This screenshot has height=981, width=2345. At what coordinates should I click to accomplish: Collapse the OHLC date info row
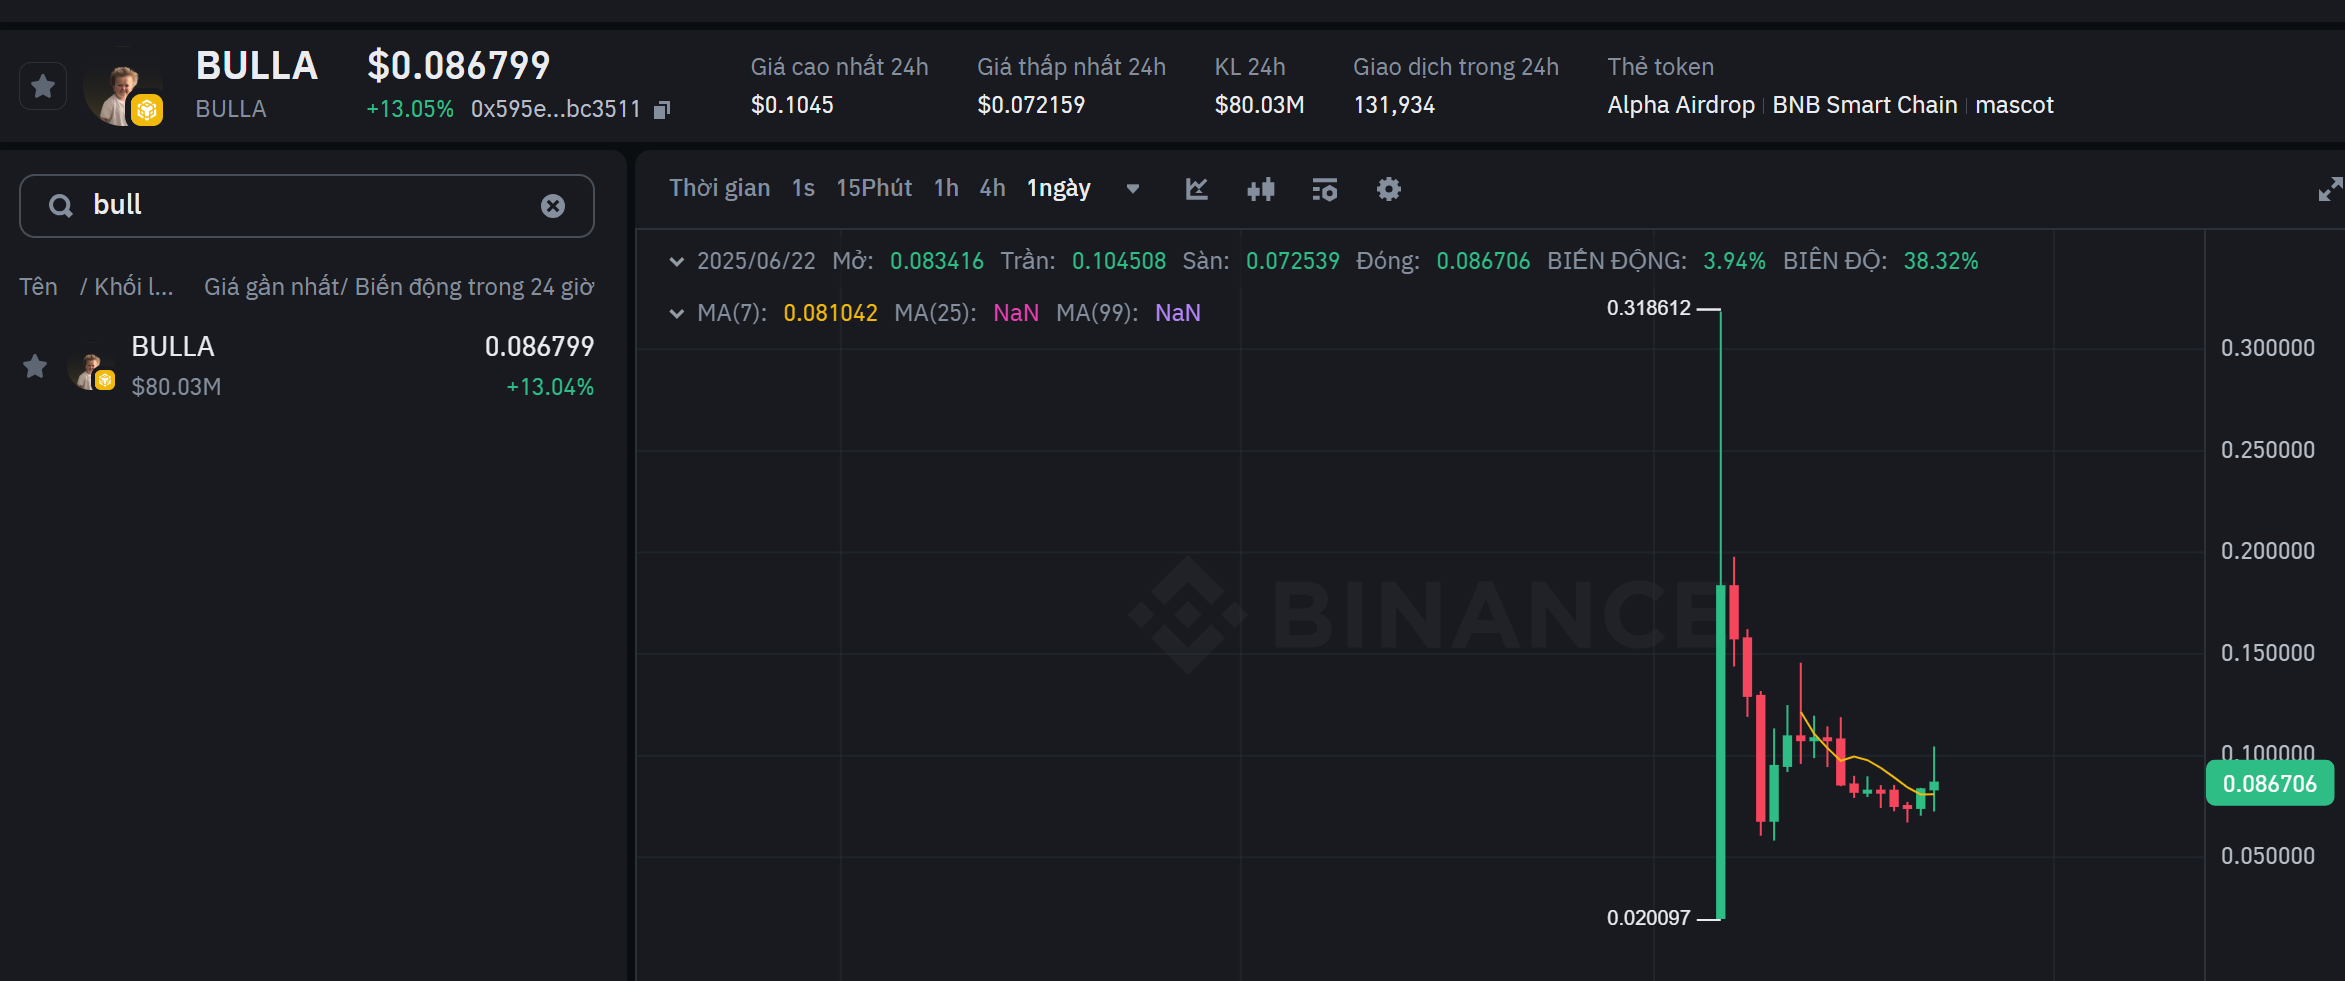[x=677, y=262]
